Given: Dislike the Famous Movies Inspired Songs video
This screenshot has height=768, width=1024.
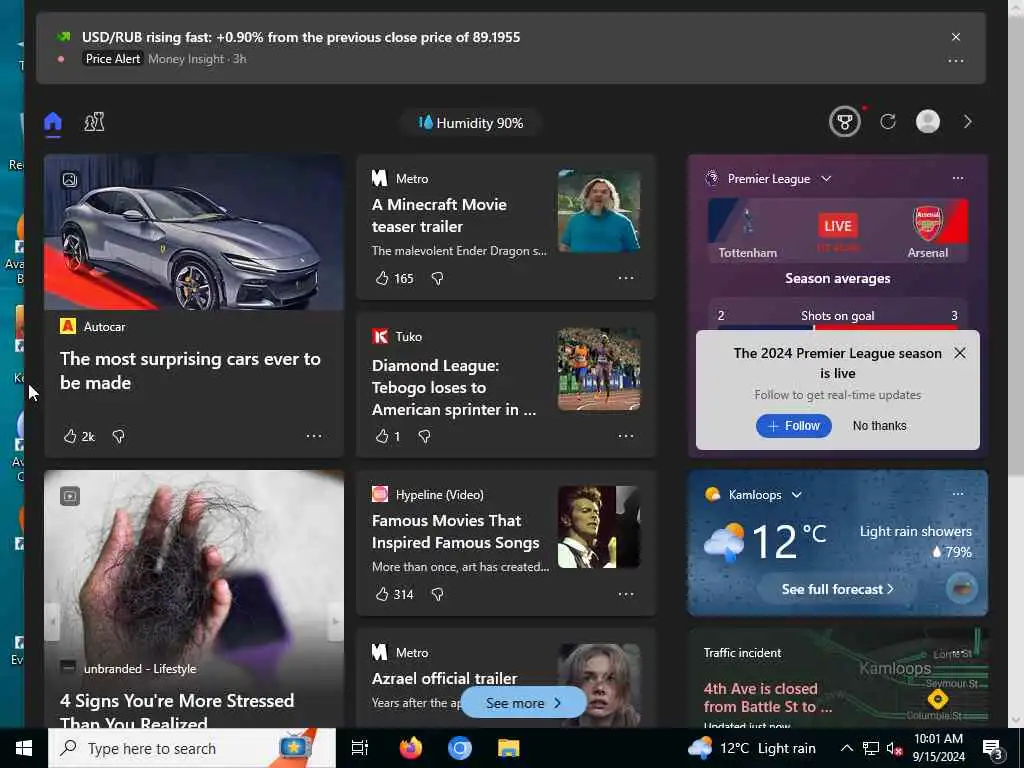Looking at the screenshot, I should click(438, 594).
